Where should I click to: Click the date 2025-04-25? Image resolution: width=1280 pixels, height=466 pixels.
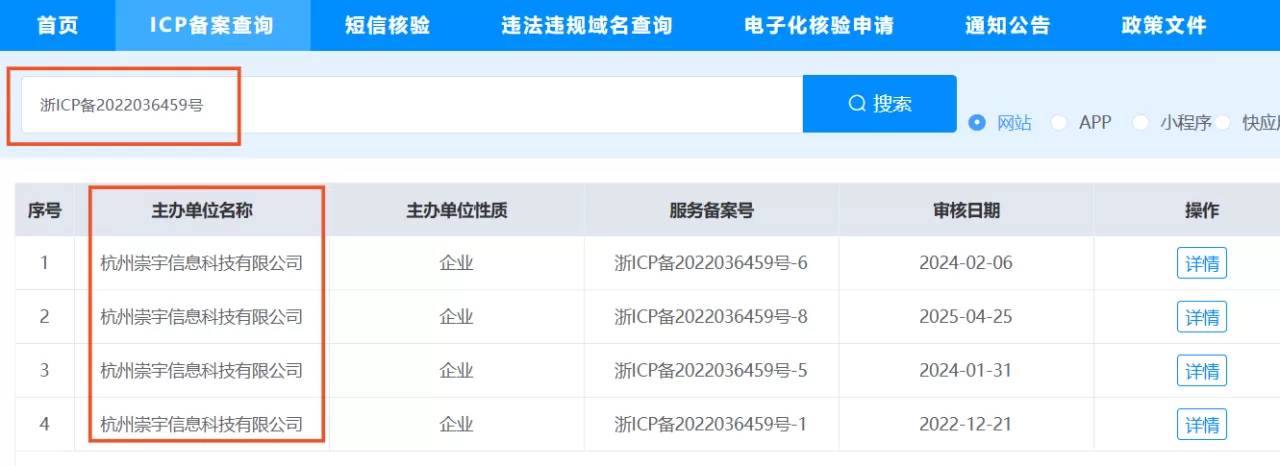966,317
